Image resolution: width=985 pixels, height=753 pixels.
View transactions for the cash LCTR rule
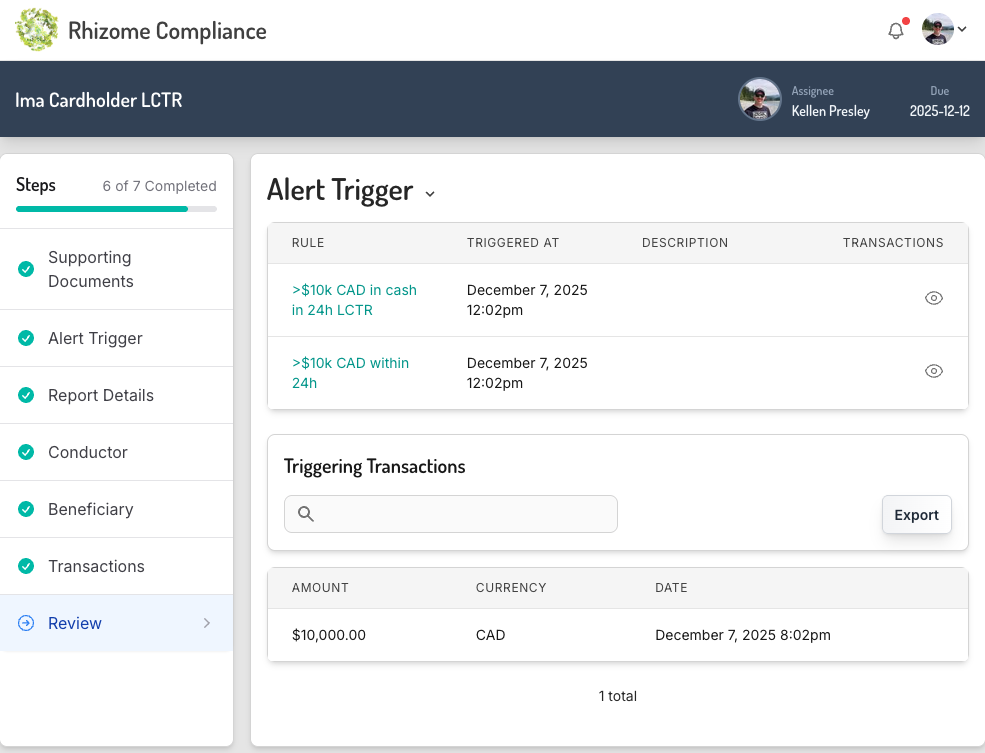click(x=933, y=298)
